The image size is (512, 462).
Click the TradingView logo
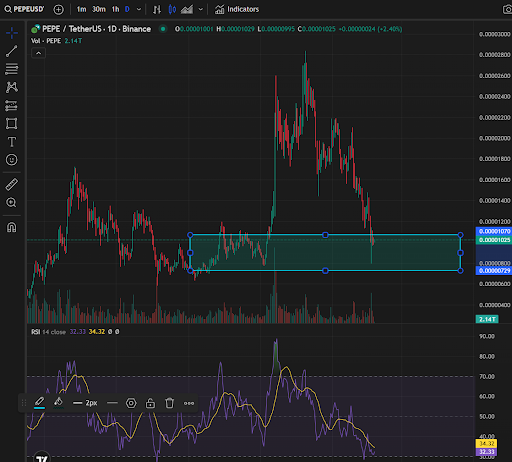[42, 457]
